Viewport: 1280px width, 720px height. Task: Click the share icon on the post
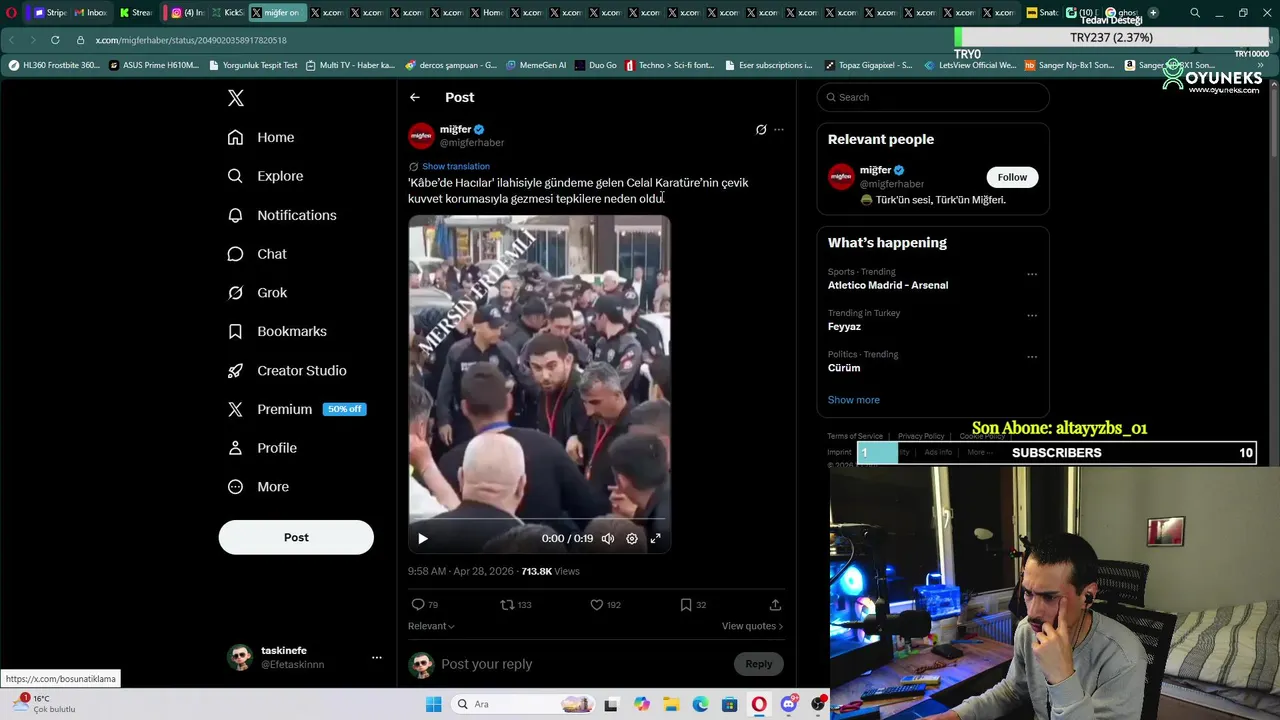pyautogui.click(x=775, y=605)
